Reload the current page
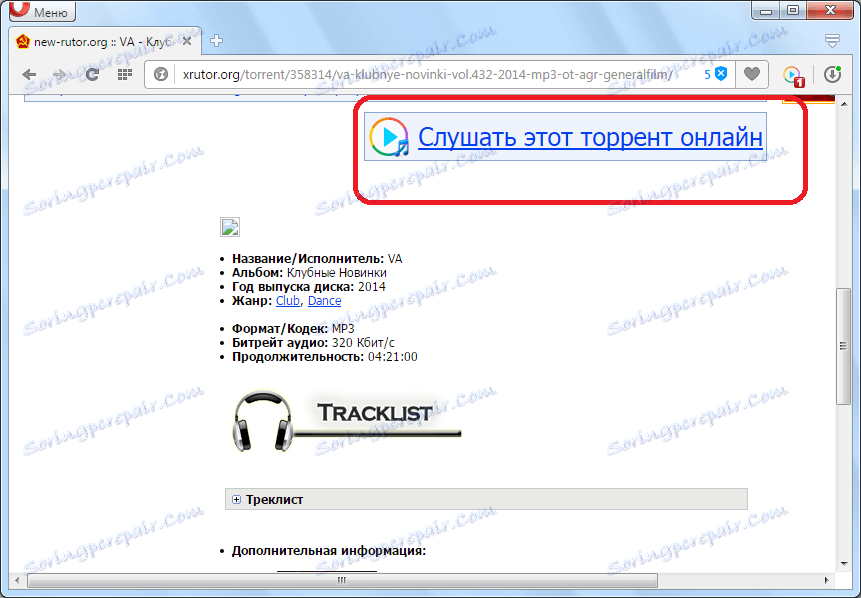The image size is (861, 598). pyautogui.click(x=92, y=75)
